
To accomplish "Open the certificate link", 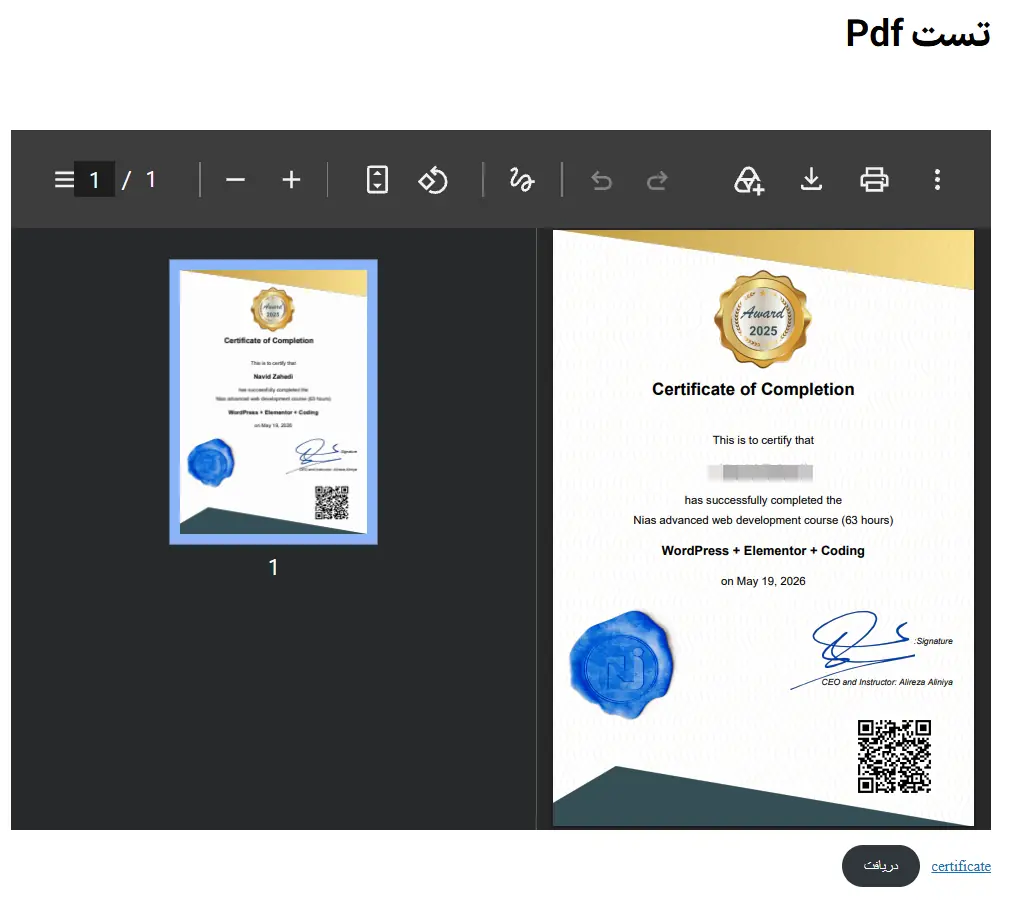I will coord(961,866).
